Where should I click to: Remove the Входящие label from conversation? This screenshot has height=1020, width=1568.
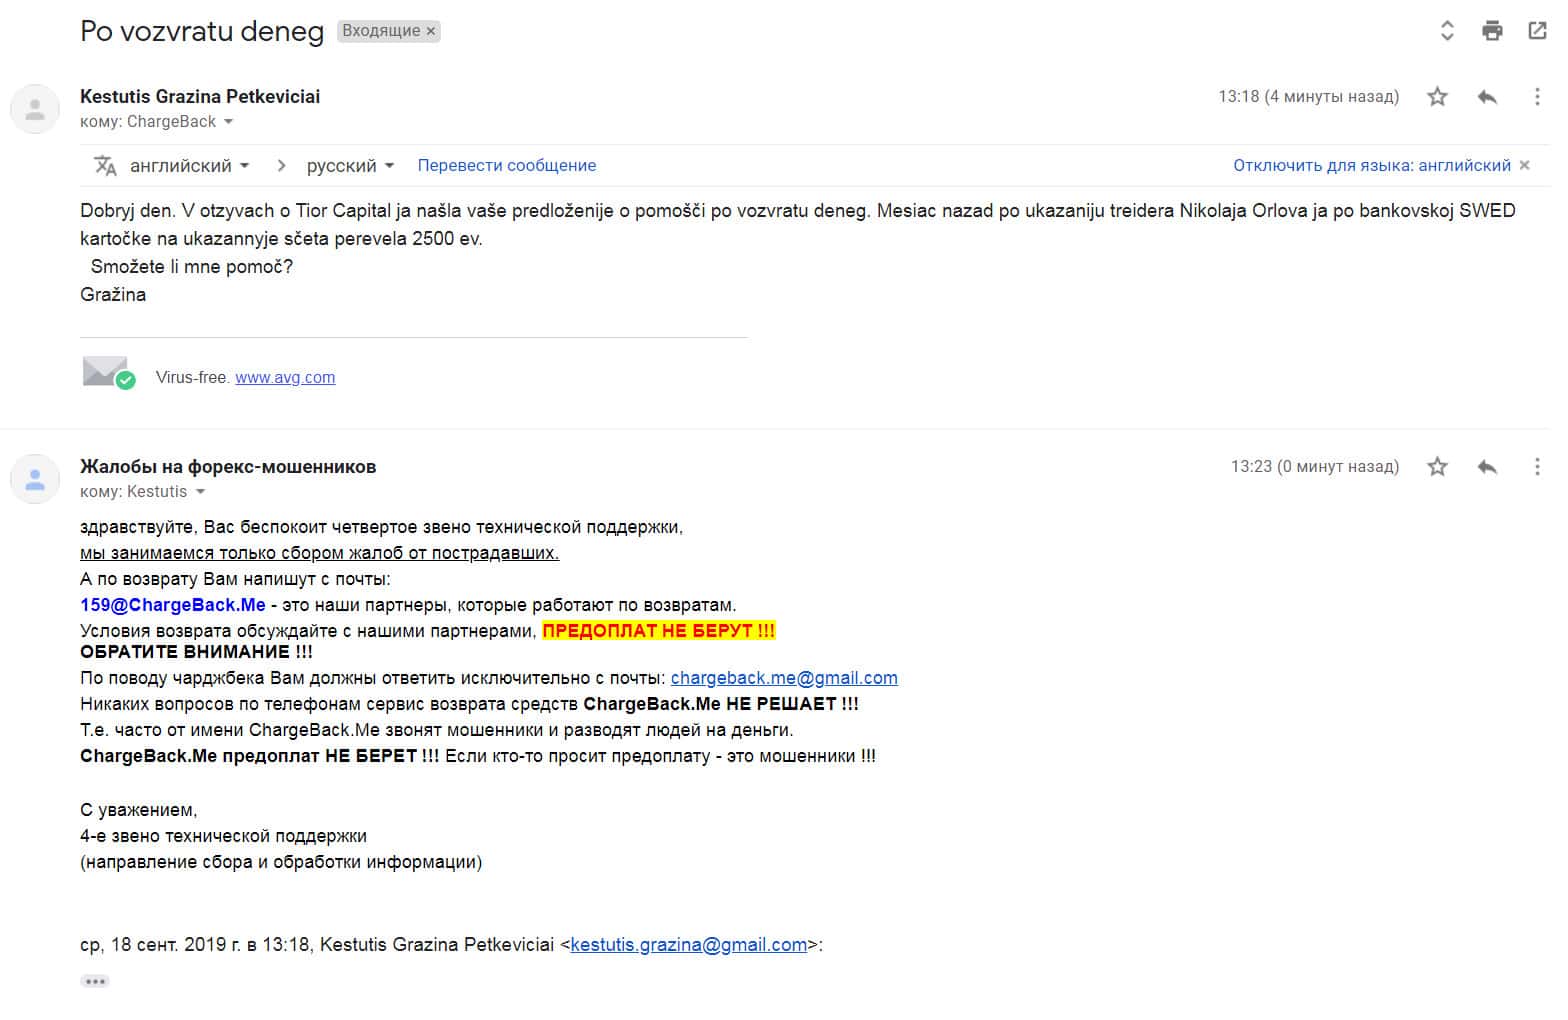click(431, 31)
